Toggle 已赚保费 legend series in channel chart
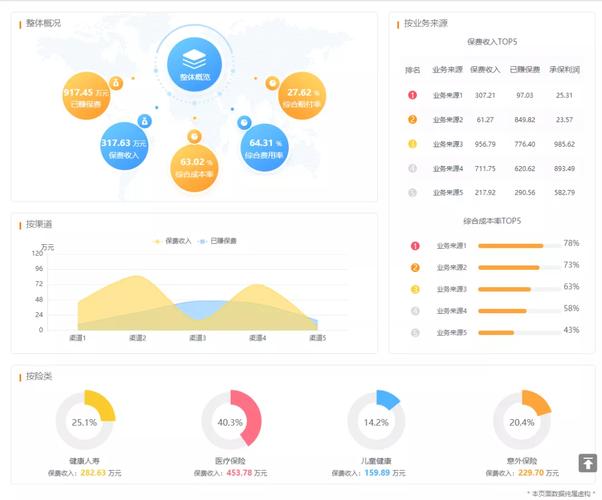 pyautogui.click(x=217, y=241)
